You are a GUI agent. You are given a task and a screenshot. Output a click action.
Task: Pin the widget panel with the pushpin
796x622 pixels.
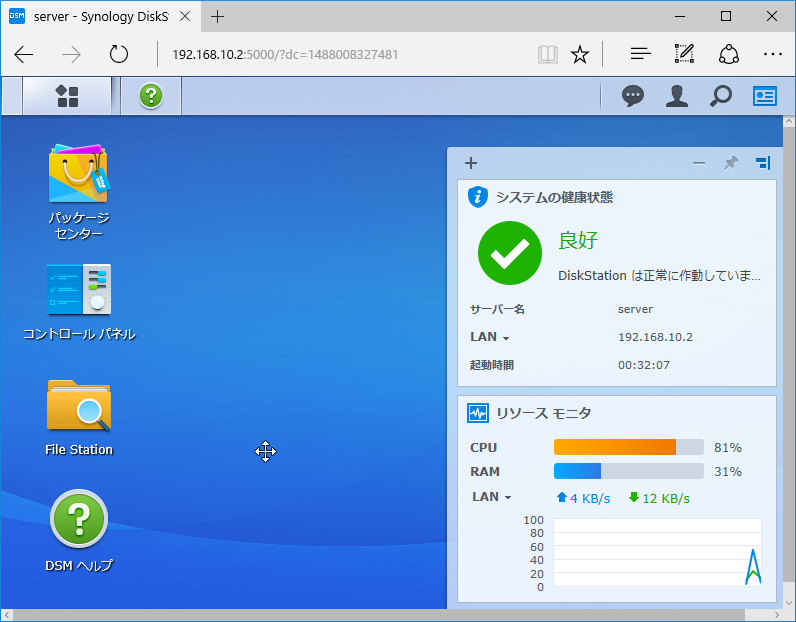731,163
